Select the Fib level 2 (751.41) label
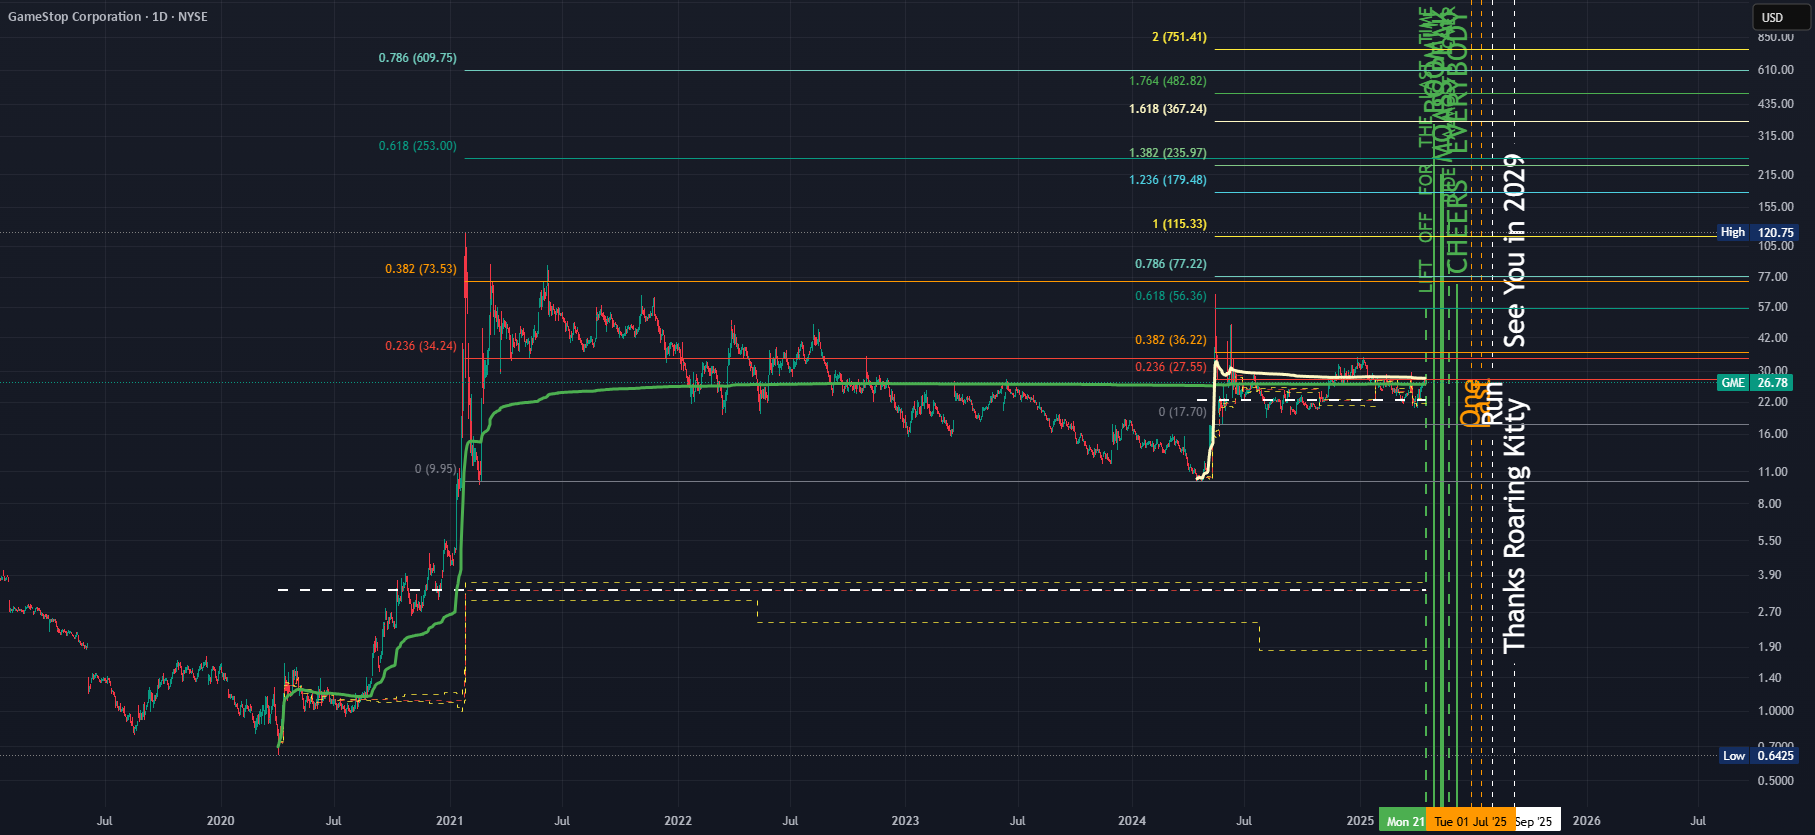 [1179, 37]
